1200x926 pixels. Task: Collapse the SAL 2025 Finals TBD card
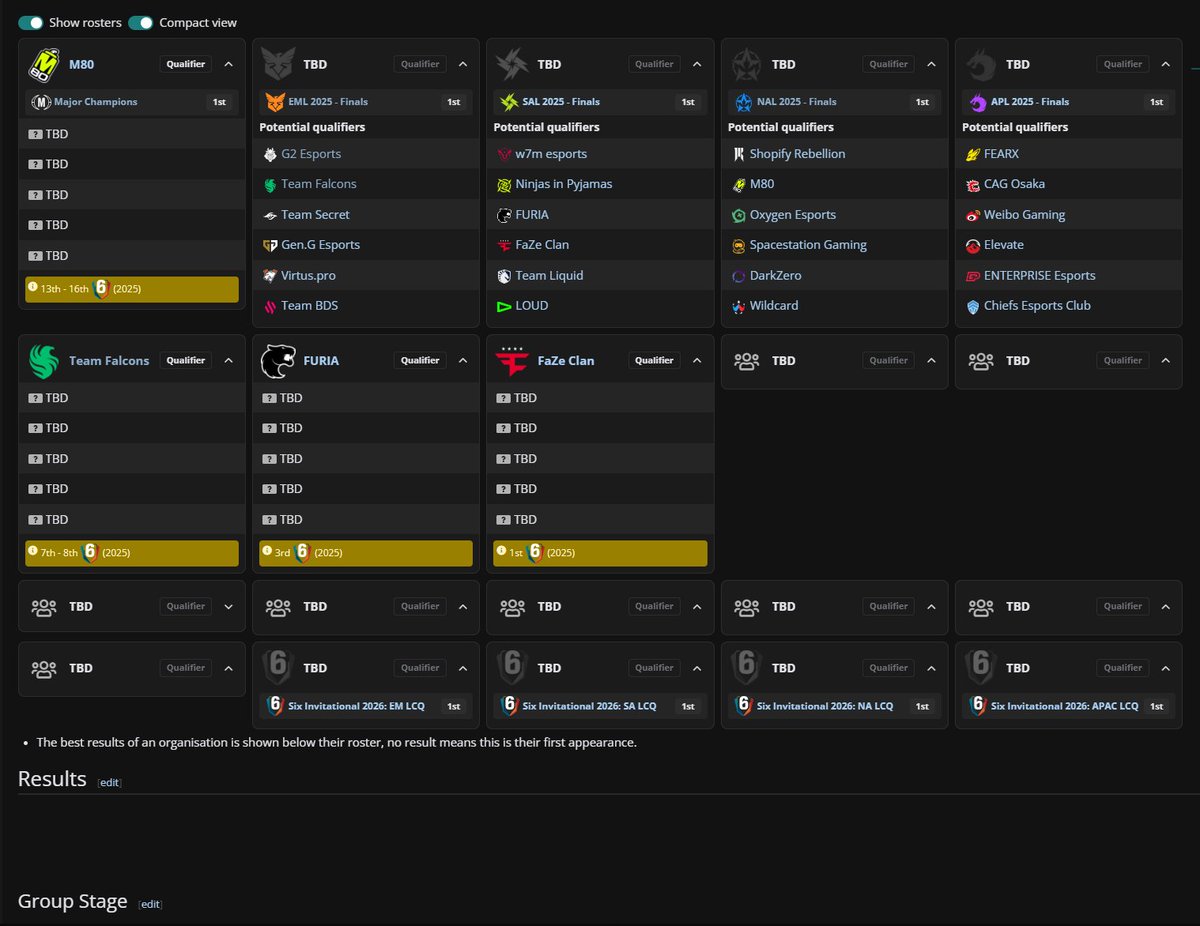click(697, 64)
